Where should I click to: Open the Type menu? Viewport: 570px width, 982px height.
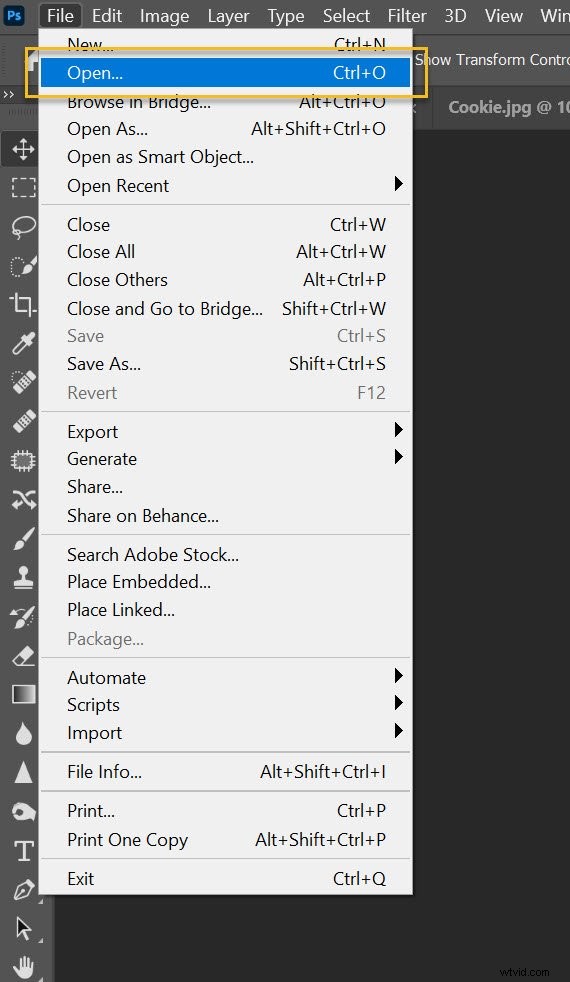pyautogui.click(x=286, y=16)
